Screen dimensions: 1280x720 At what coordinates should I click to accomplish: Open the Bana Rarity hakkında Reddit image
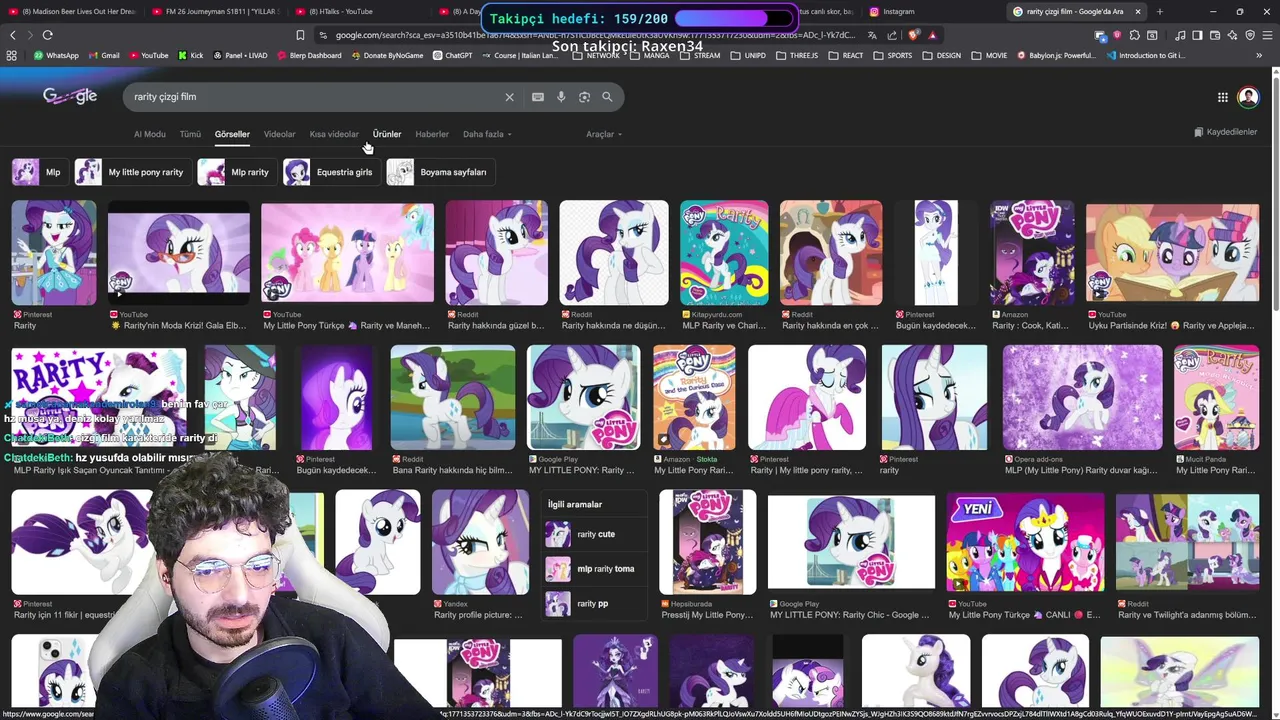click(453, 398)
